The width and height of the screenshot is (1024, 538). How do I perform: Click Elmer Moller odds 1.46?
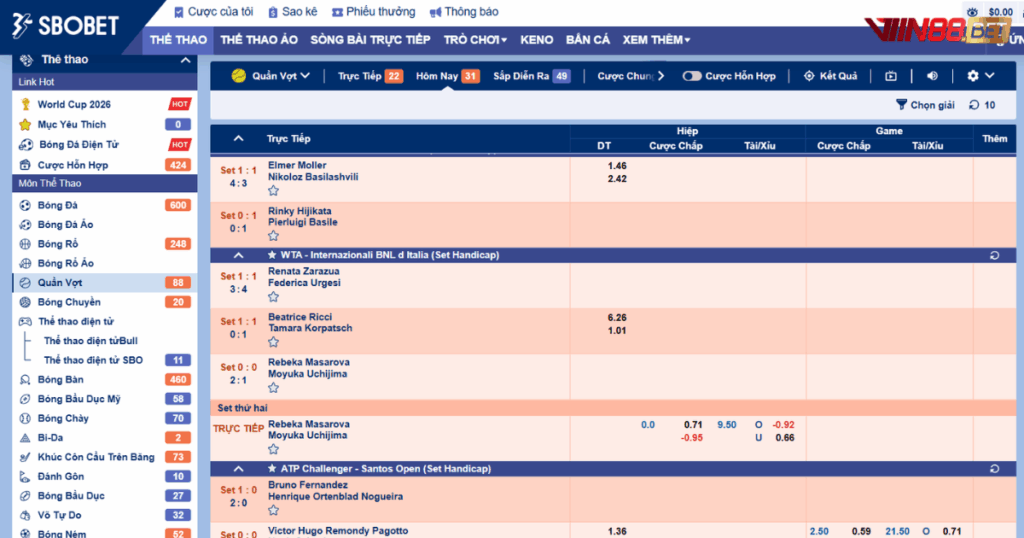617,166
